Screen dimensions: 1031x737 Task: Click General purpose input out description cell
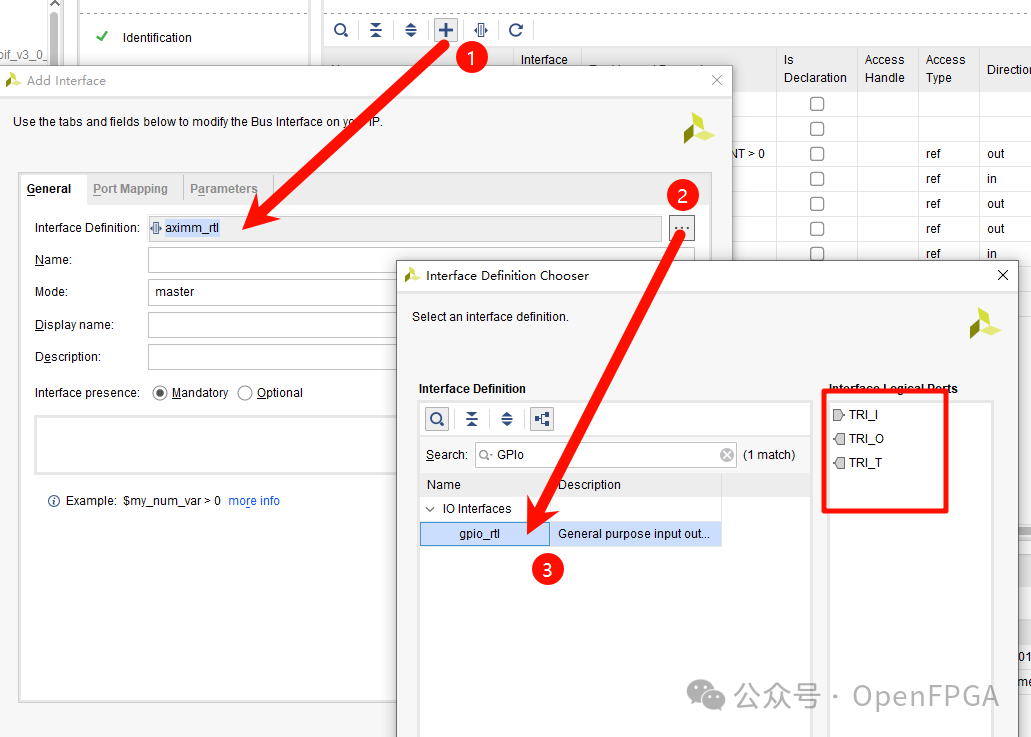(x=635, y=534)
